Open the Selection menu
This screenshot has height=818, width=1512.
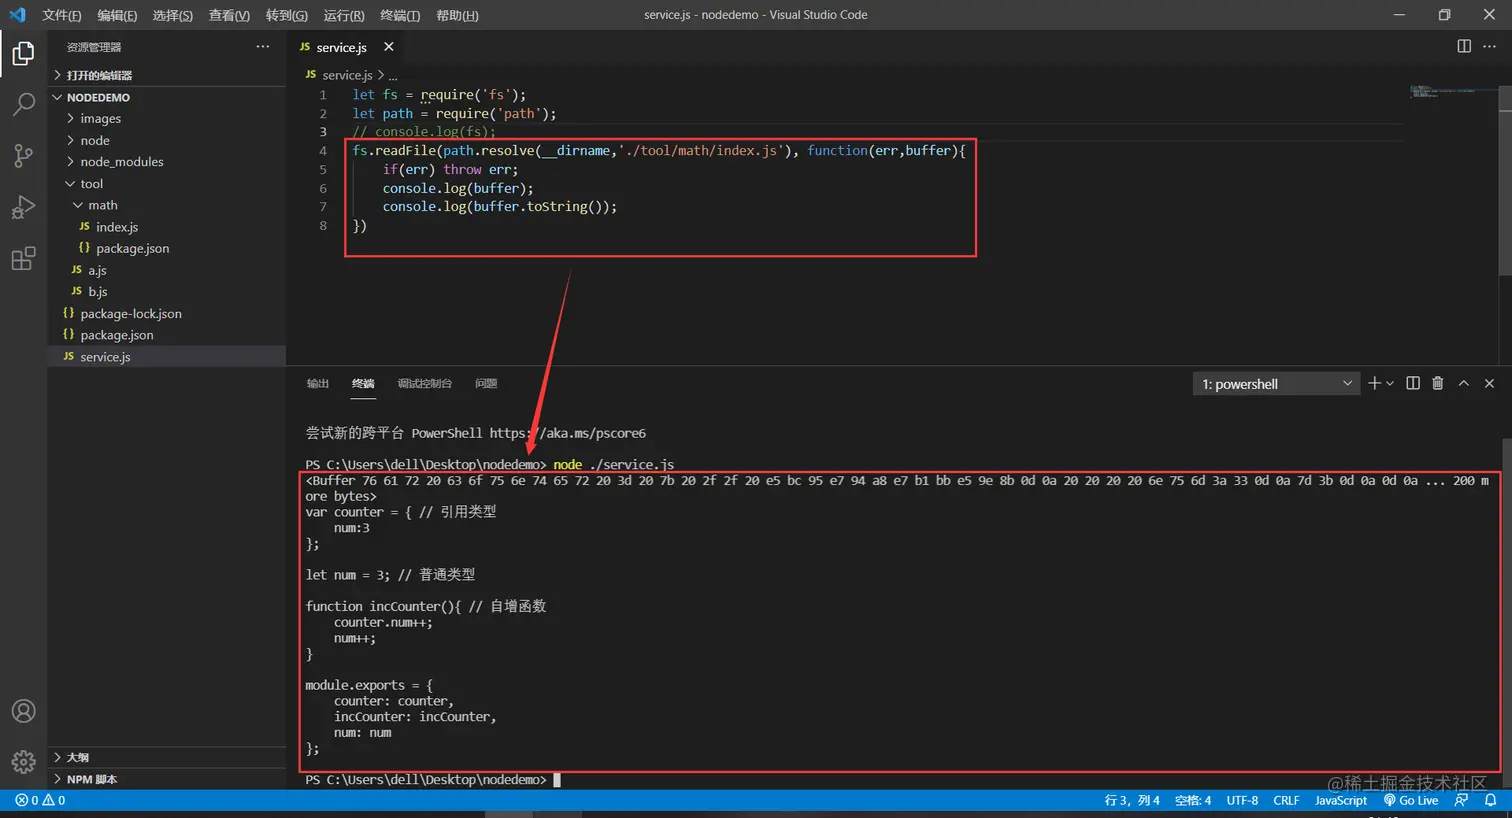pos(172,15)
